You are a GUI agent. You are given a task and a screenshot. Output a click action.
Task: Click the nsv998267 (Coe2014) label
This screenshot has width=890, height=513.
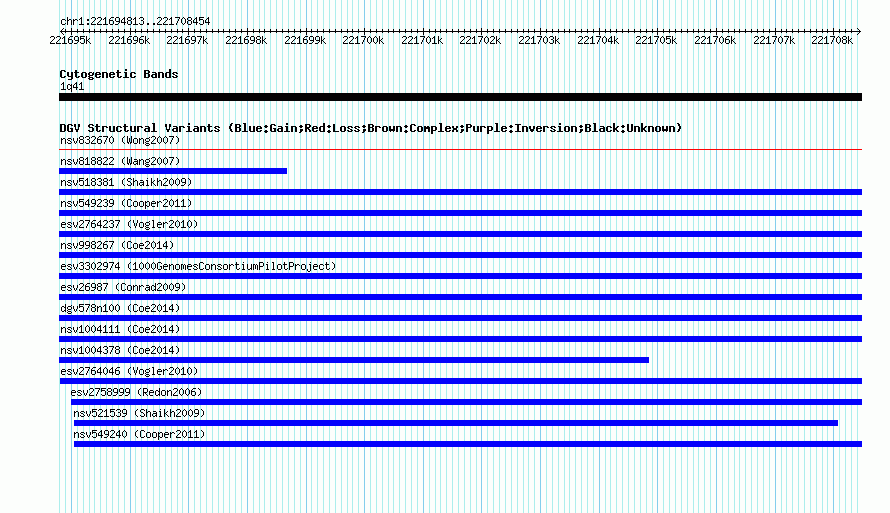coord(117,245)
